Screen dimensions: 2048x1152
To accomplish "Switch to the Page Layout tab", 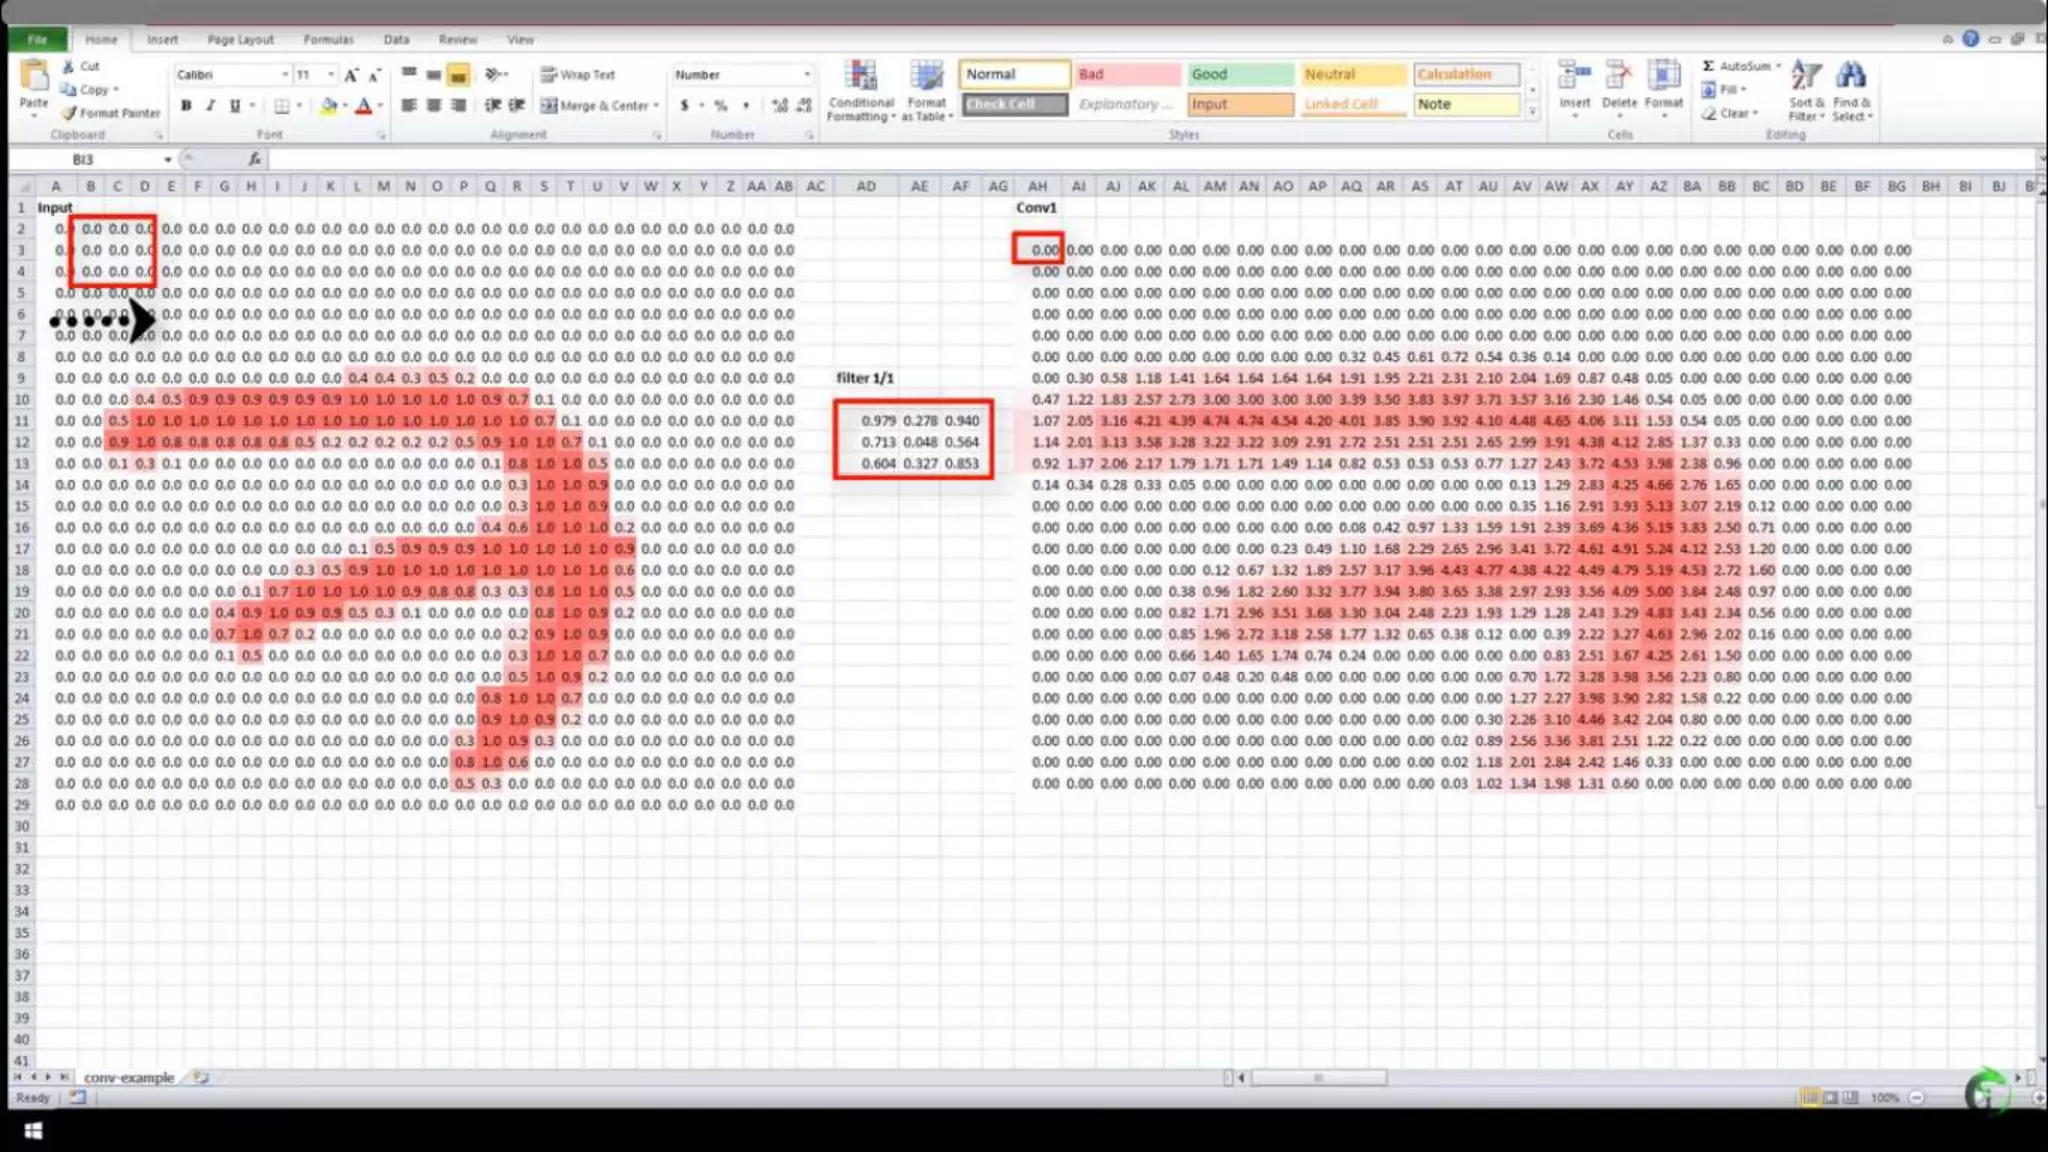I will click(x=240, y=40).
